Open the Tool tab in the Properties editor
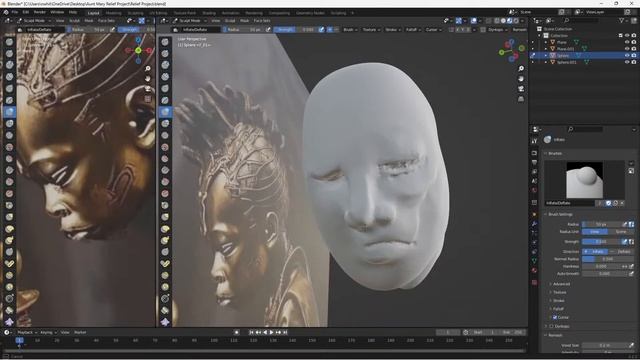This screenshot has height=360, width=640. tap(534, 141)
